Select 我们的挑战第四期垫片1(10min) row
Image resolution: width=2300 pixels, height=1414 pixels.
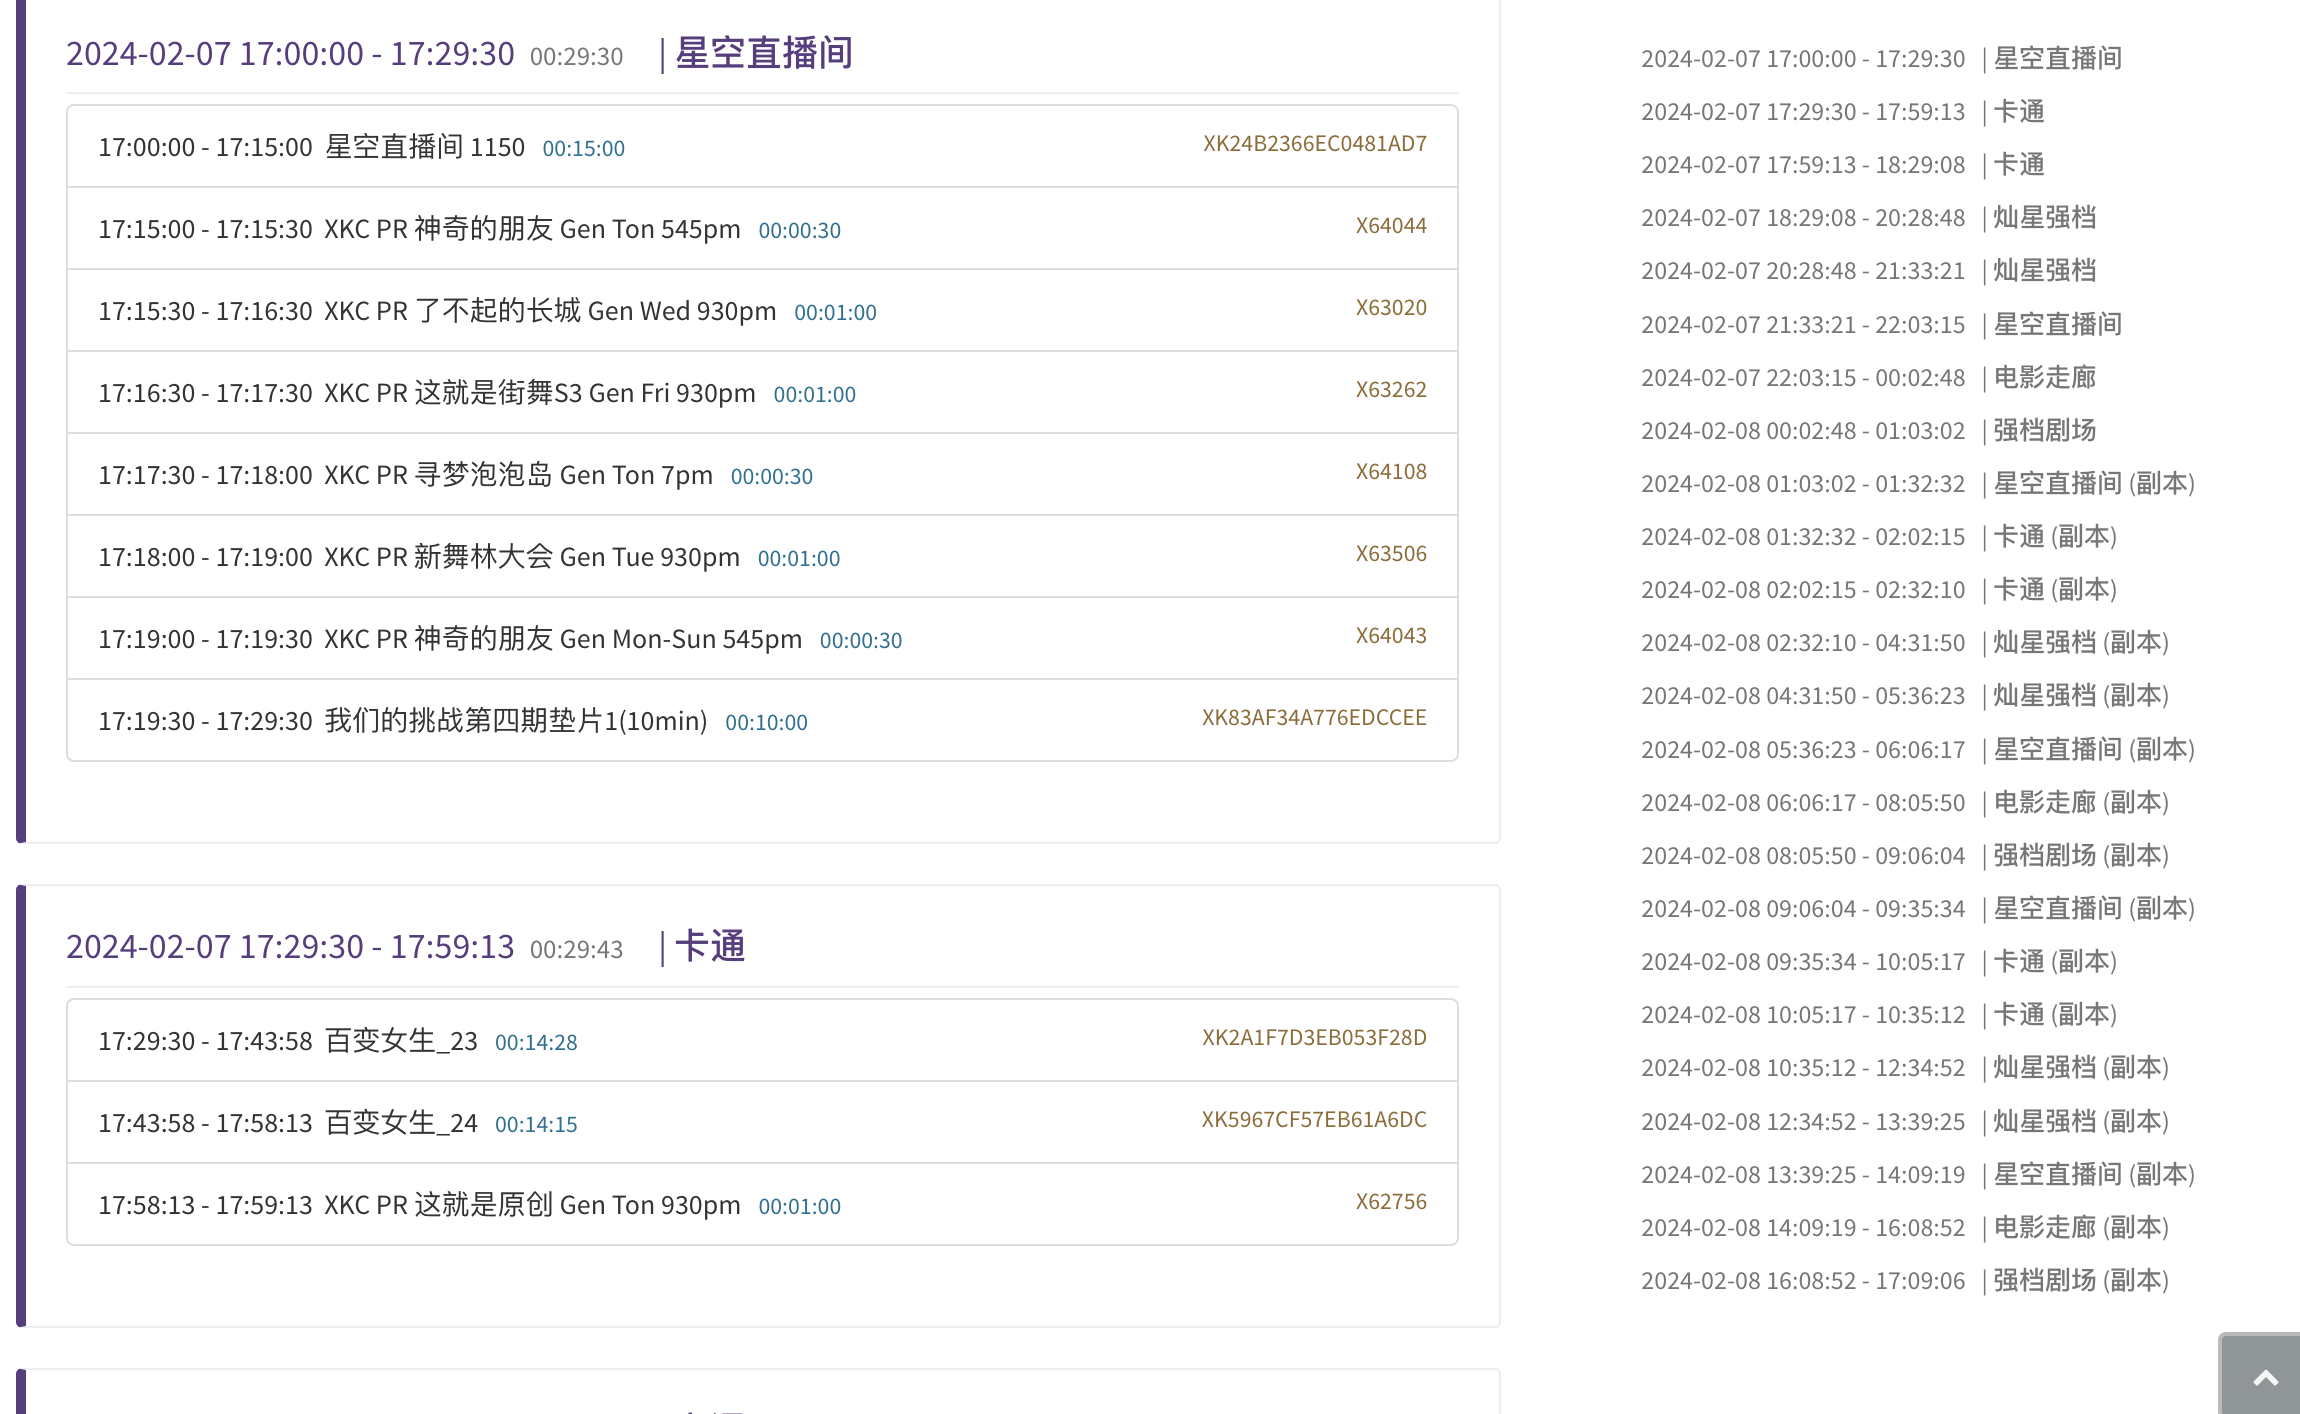point(515,721)
